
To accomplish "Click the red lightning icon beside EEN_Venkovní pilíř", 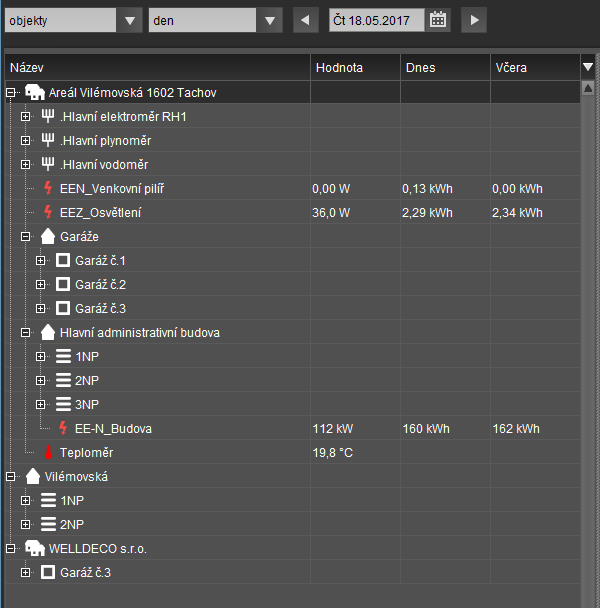I will tap(47, 189).
